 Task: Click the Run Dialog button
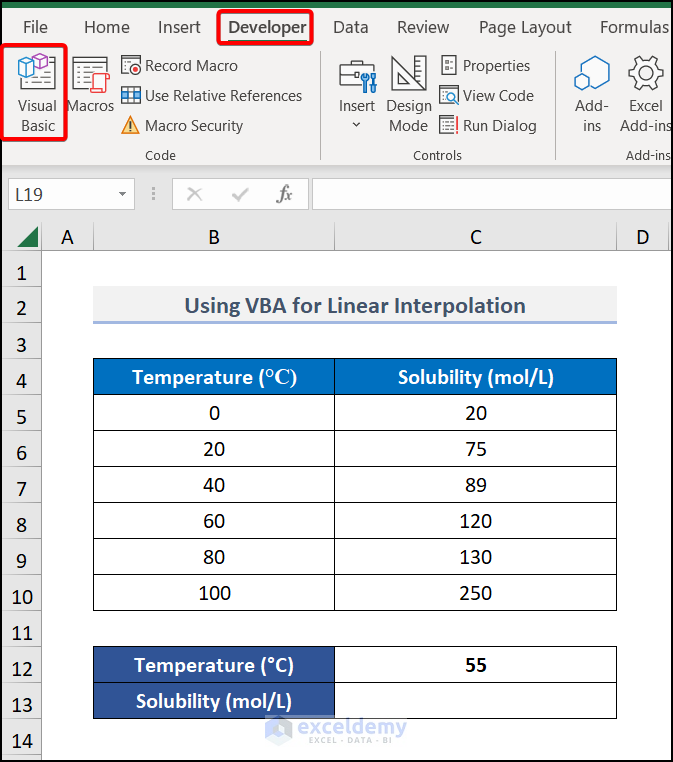point(488,126)
